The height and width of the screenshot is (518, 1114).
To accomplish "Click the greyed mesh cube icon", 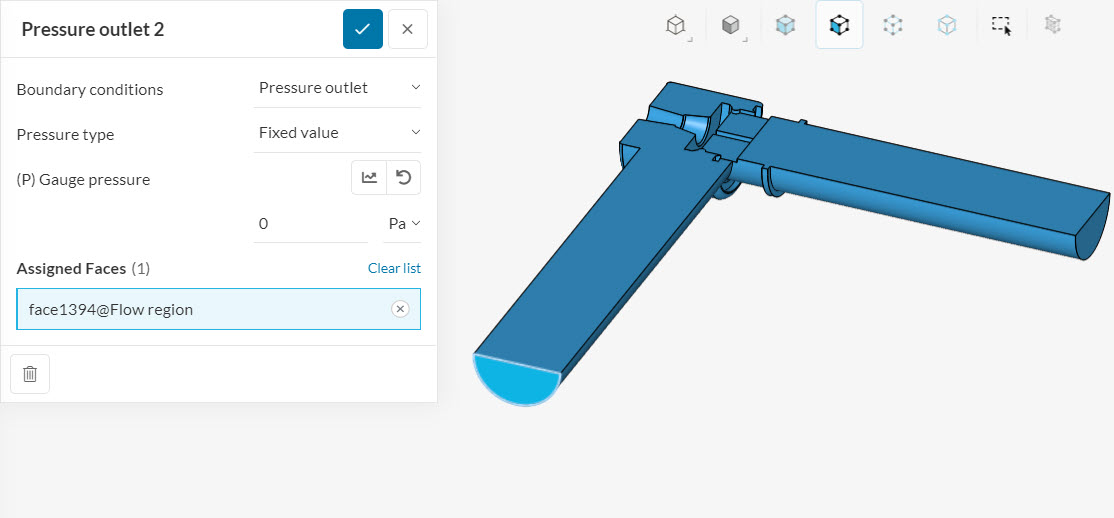I will pos(1053,26).
